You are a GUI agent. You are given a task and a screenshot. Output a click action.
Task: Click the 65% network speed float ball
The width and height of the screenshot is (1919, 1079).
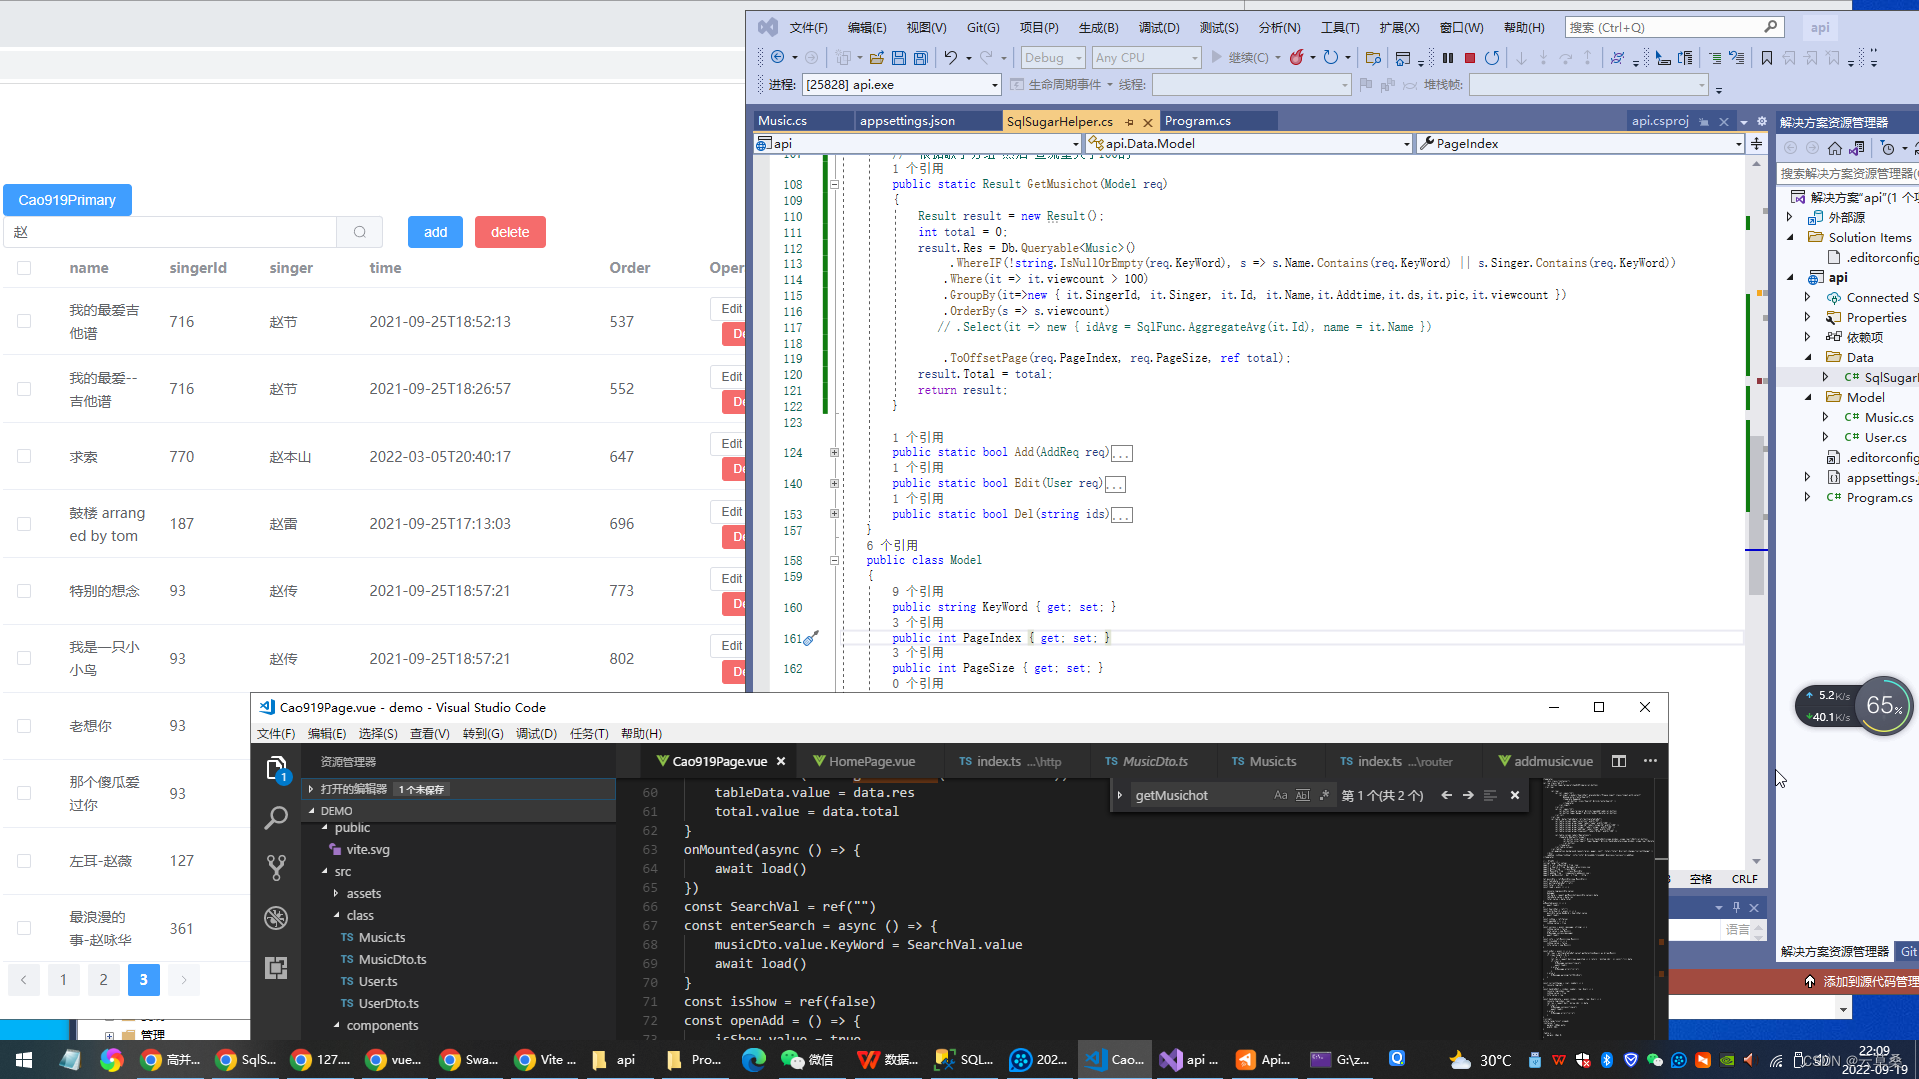coord(1884,705)
